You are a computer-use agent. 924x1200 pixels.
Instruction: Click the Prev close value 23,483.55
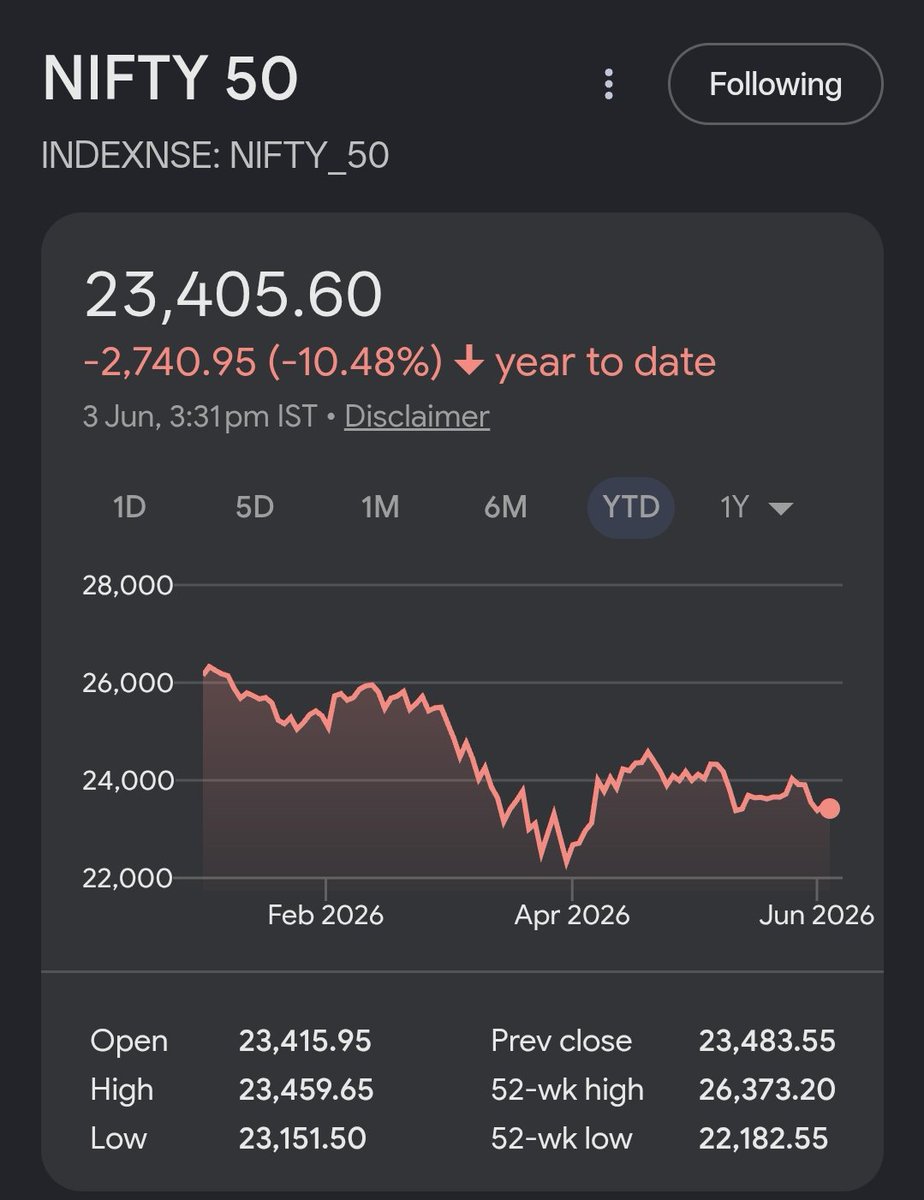(767, 1041)
